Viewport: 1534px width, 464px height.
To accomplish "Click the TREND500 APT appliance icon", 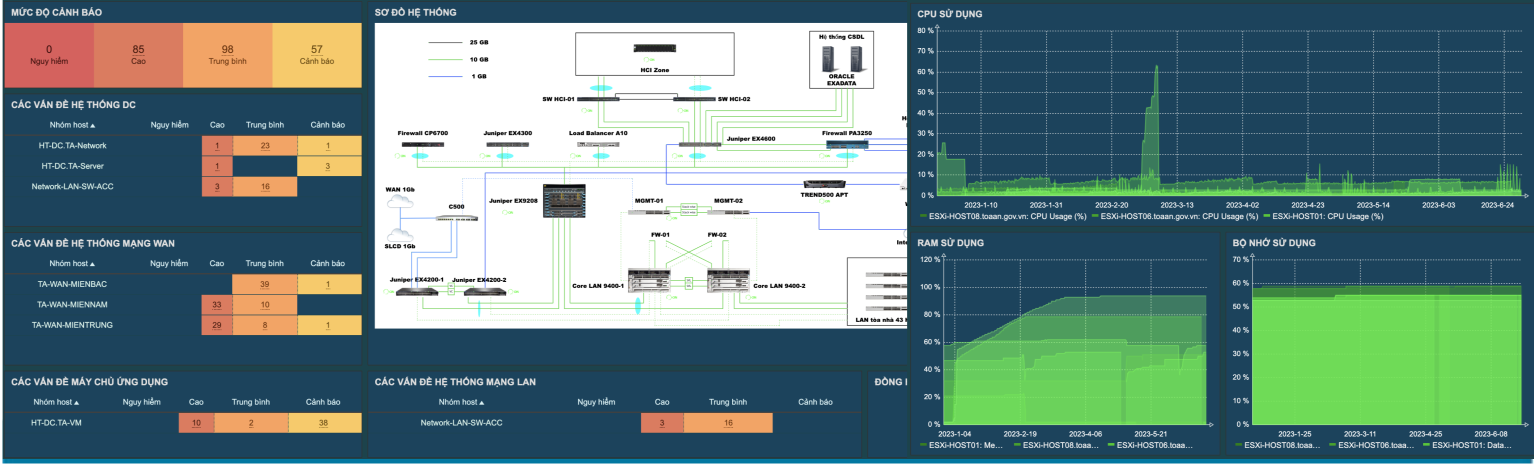I will click(x=826, y=183).
